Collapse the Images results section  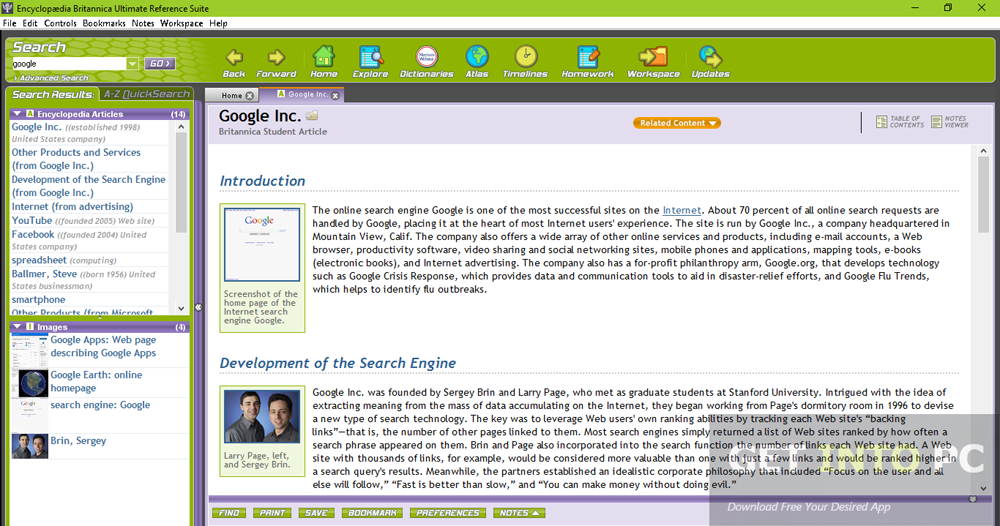click(17, 327)
